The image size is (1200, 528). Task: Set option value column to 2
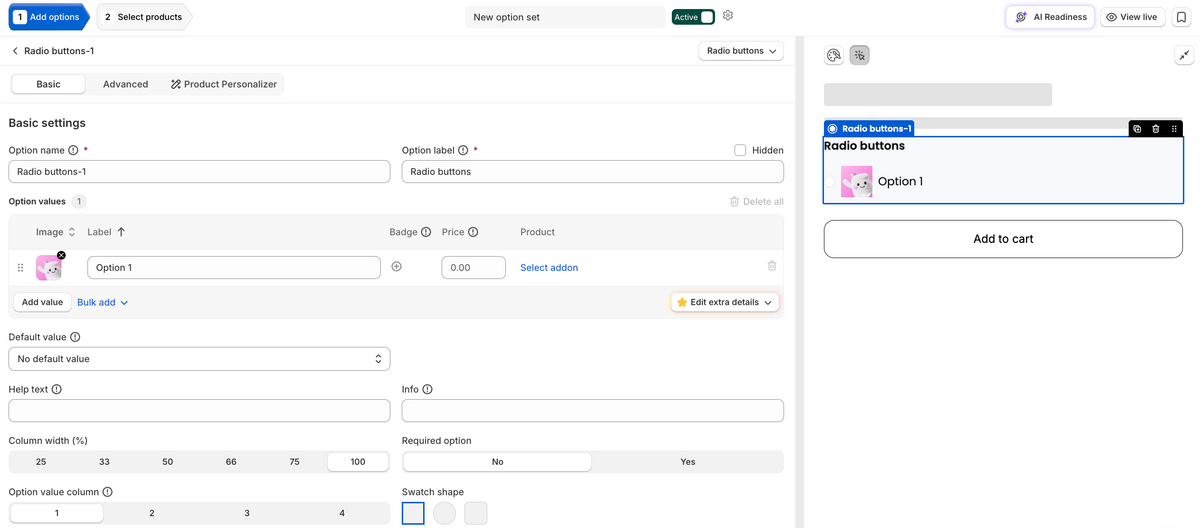(152, 513)
